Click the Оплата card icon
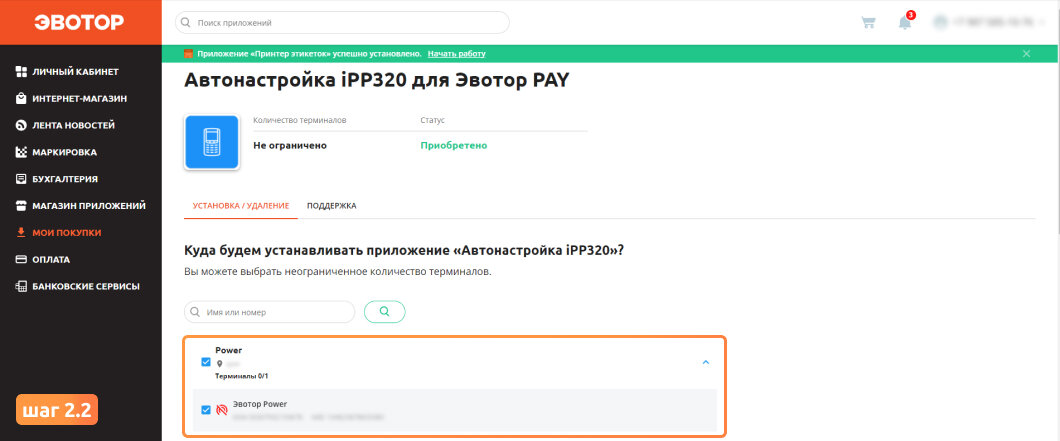 coord(21,259)
